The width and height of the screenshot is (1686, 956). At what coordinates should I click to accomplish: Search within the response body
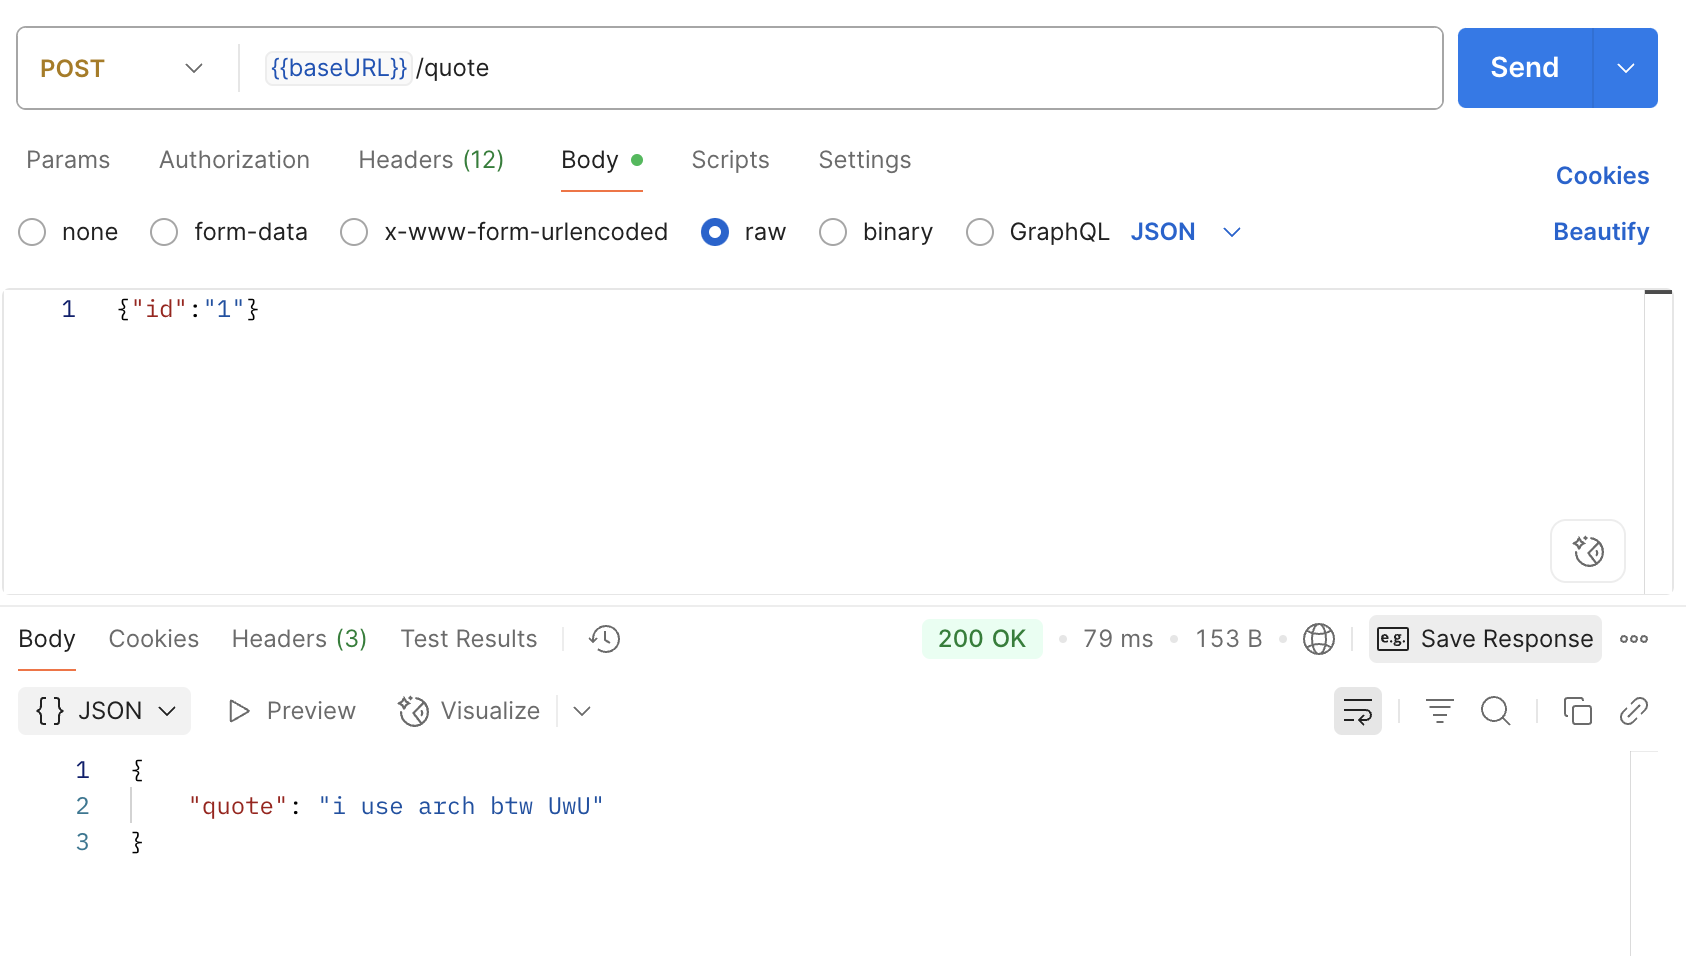pyautogui.click(x=1495, y=711)
